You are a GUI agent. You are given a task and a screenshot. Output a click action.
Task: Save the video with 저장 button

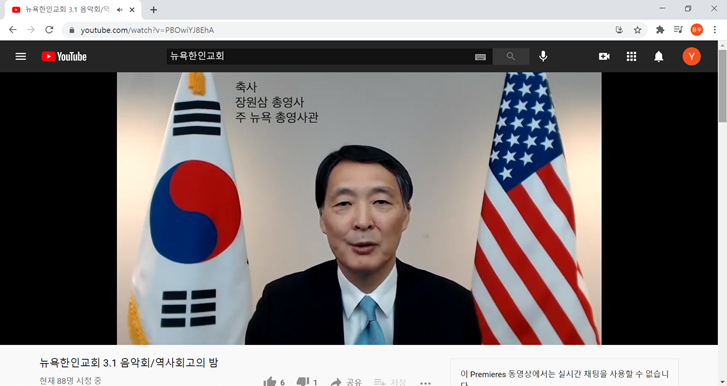[390, 382]
